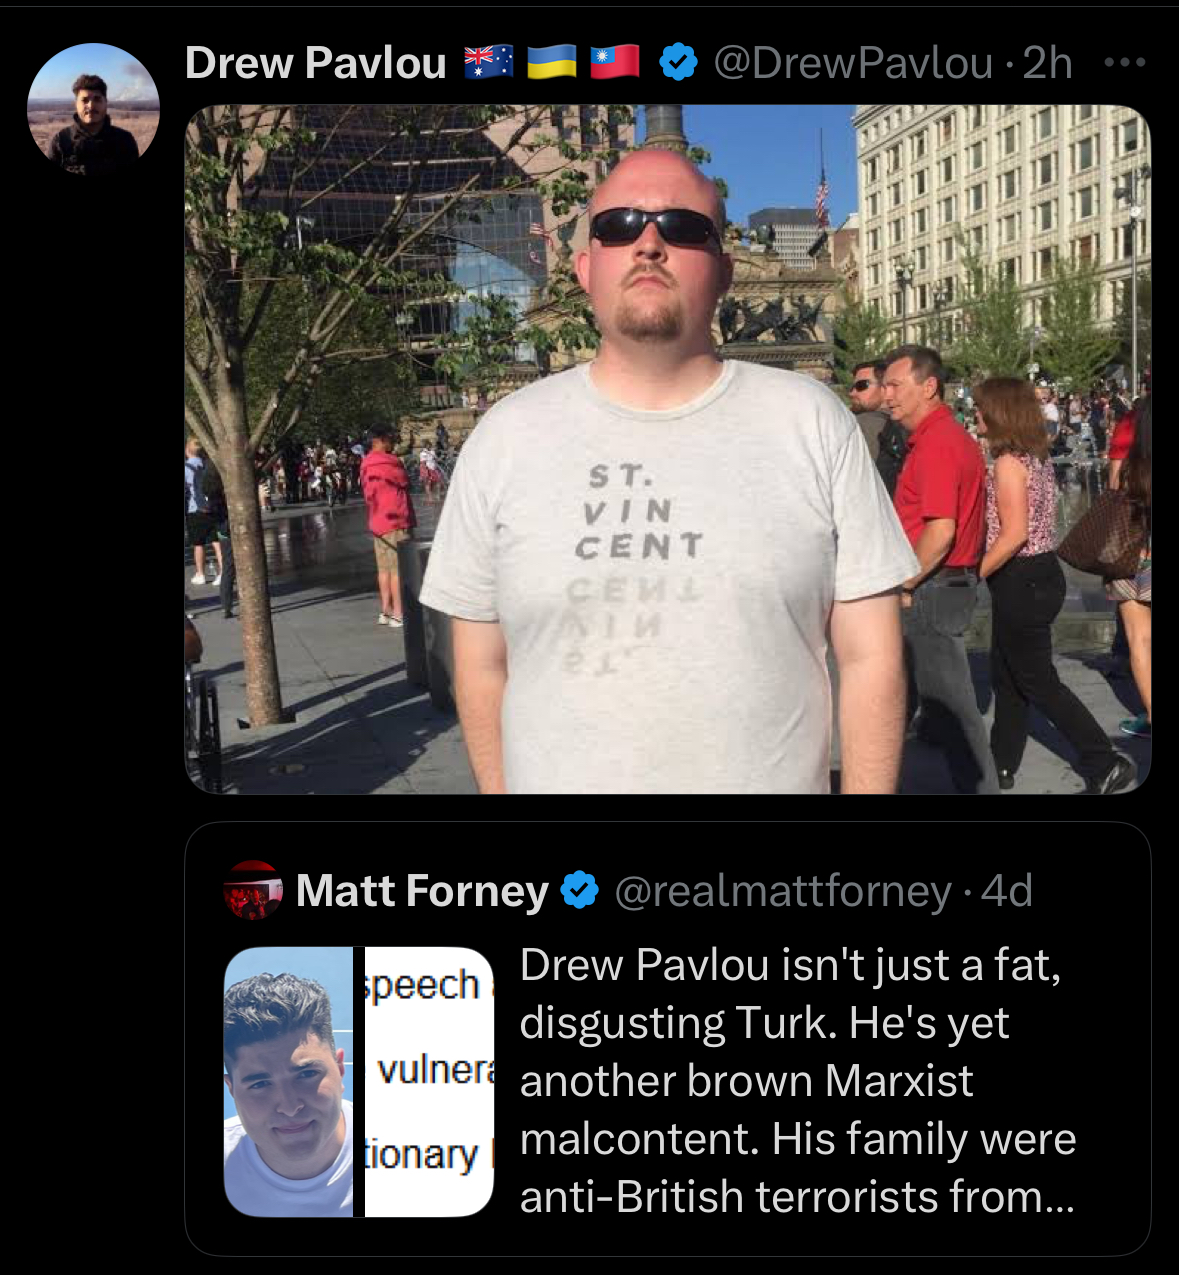Click Matt Forney's blue verified badge
Screen dimensions: 1179x1275
pyautogui.click(x=580, y=890)
